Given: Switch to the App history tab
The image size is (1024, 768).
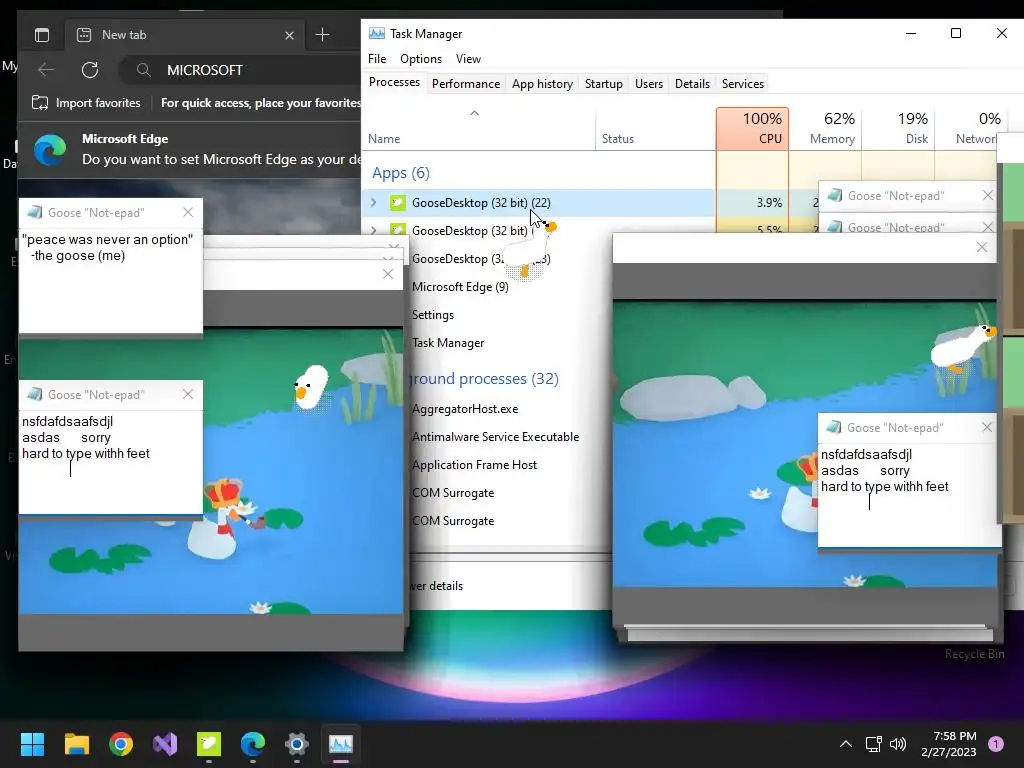Looking at the screenshot, I should (542, 84).
